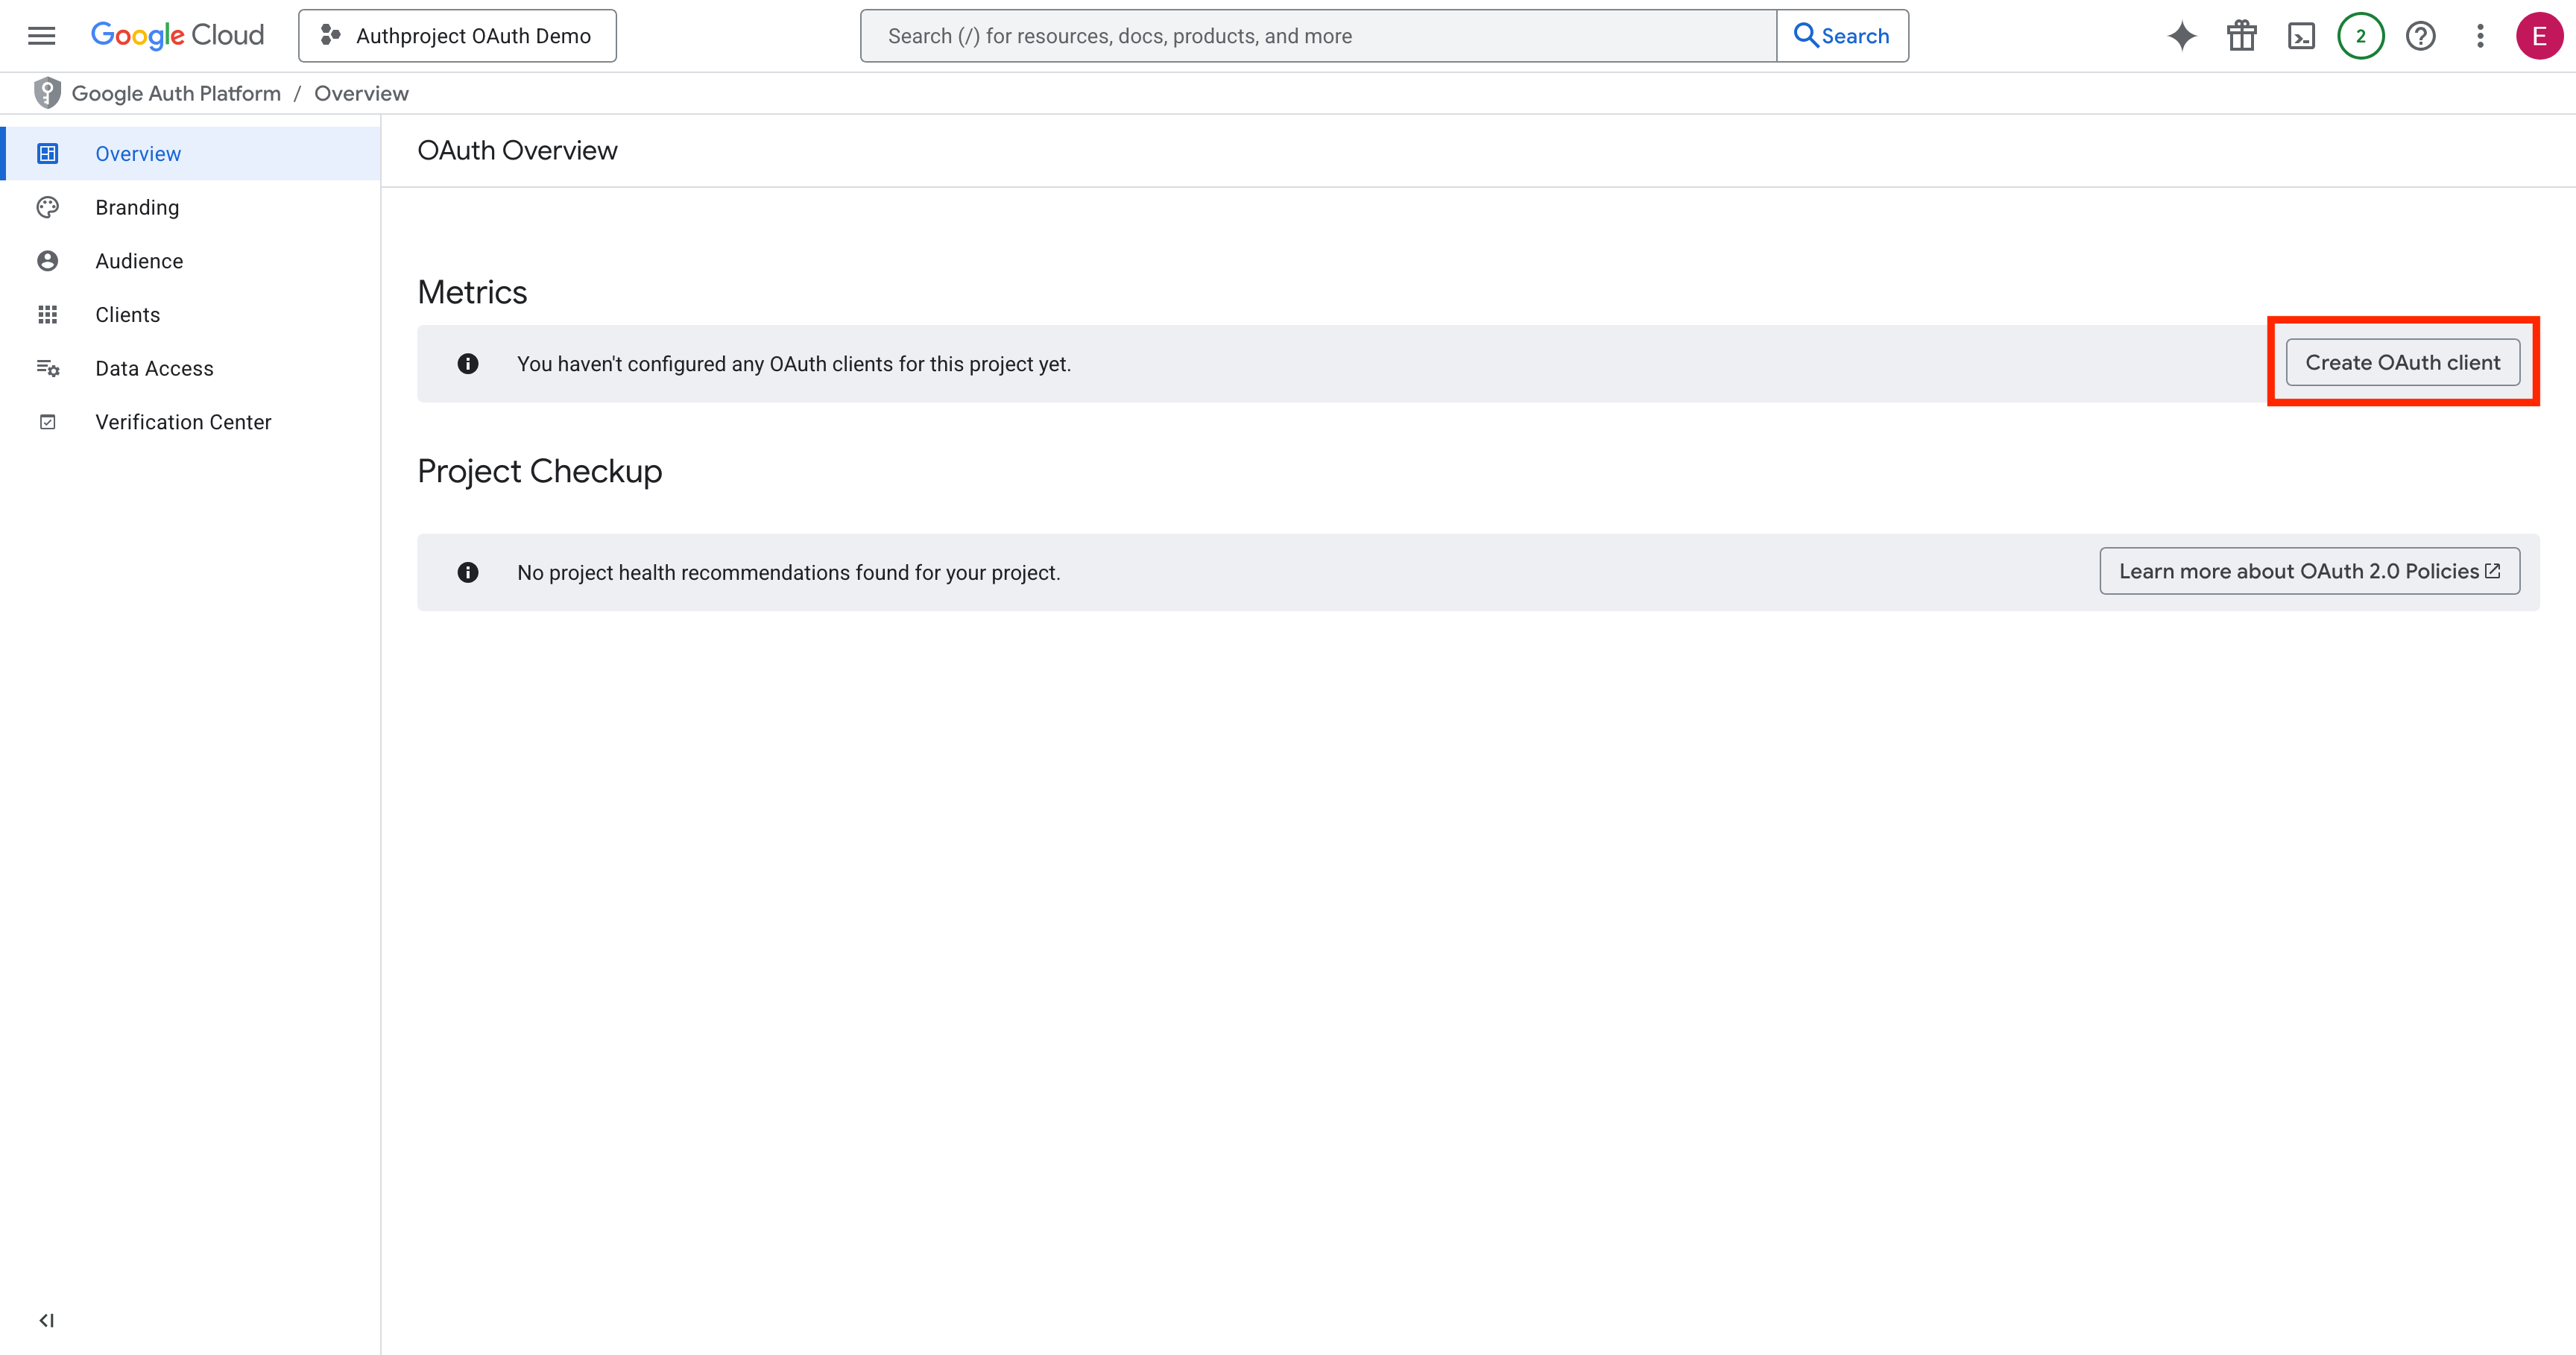The height and width of the screenshot is (1355, 2576).
Task: Click the Google Auth Platform shield icon
Action: click(47, 93)
